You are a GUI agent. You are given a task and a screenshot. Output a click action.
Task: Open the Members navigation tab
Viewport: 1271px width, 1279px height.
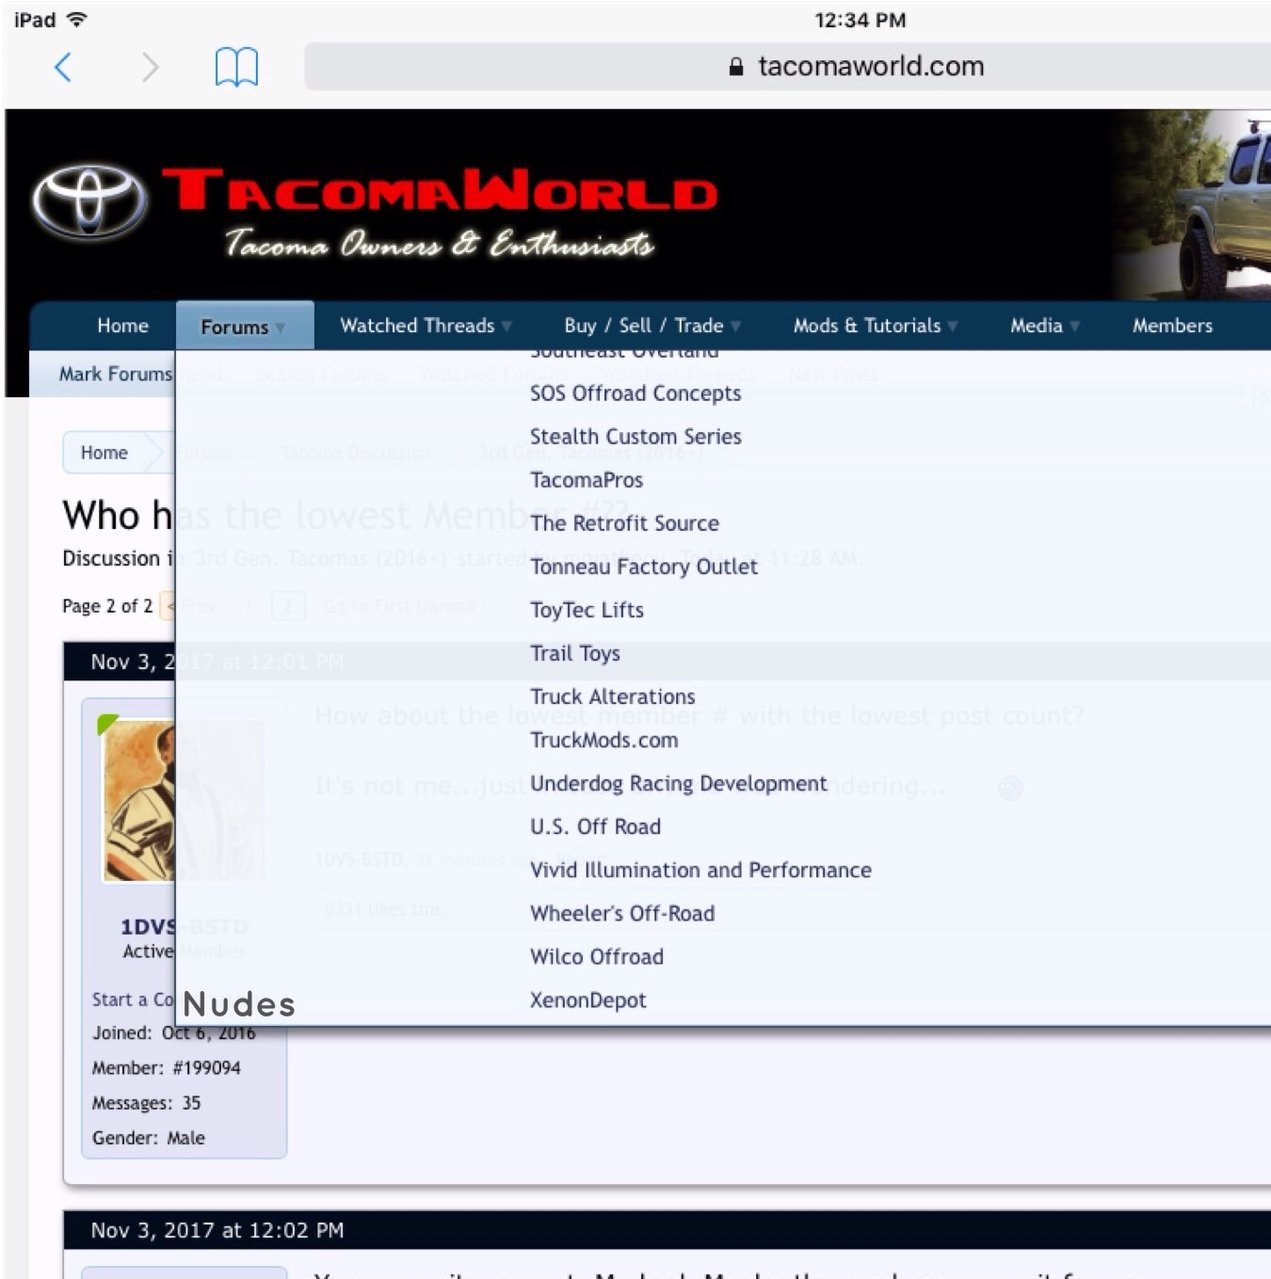click(1172, 326)
